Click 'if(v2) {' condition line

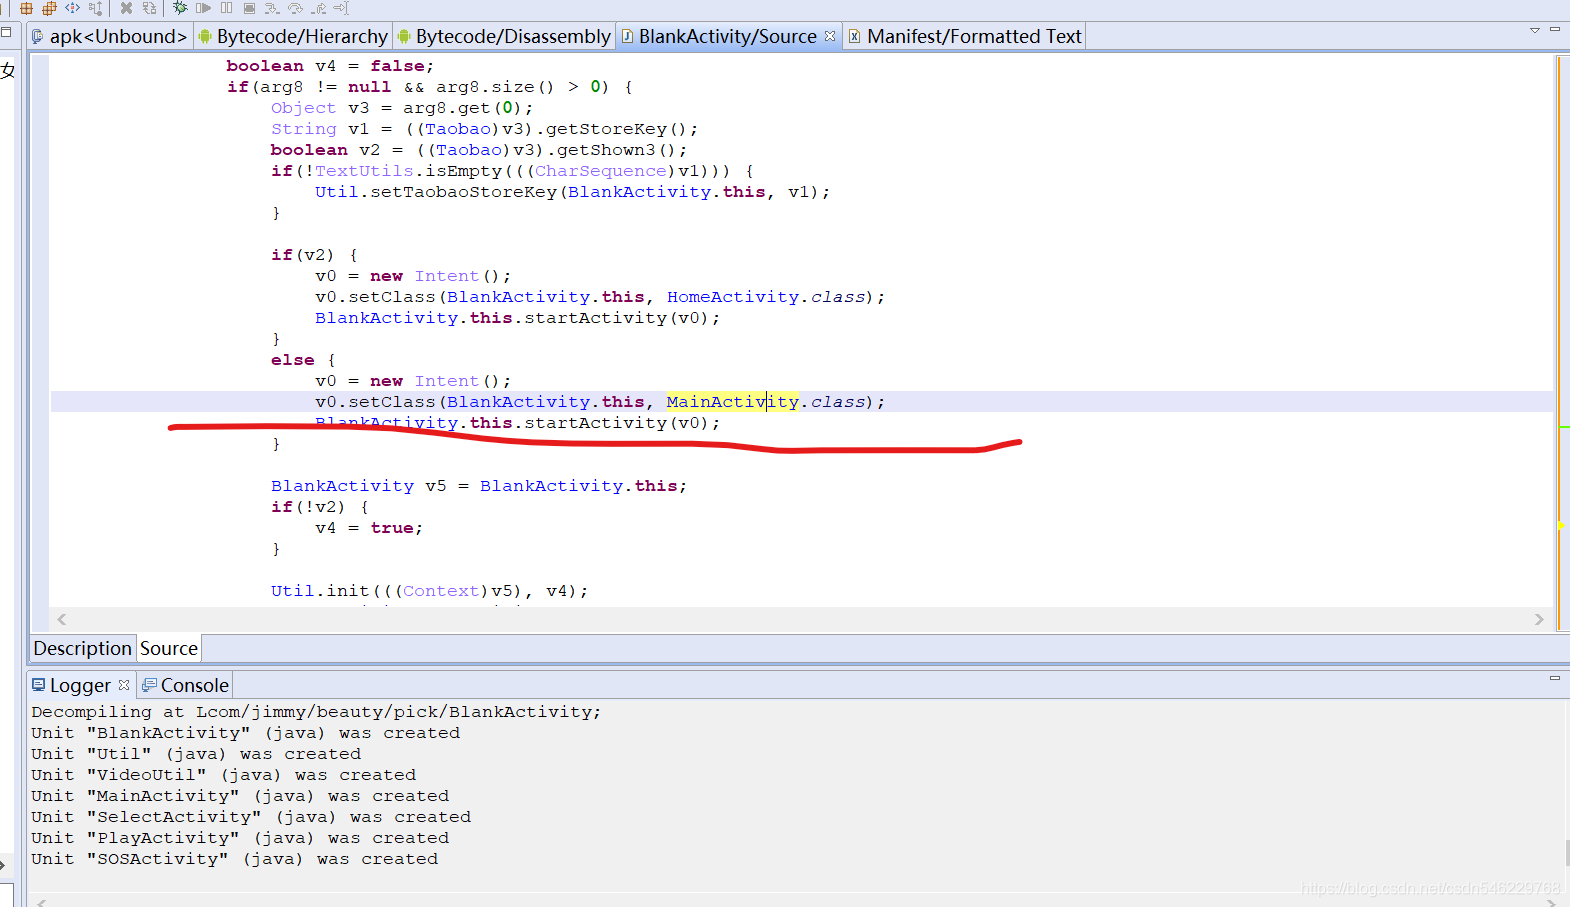pyautogui.click(x=314, y=255)
